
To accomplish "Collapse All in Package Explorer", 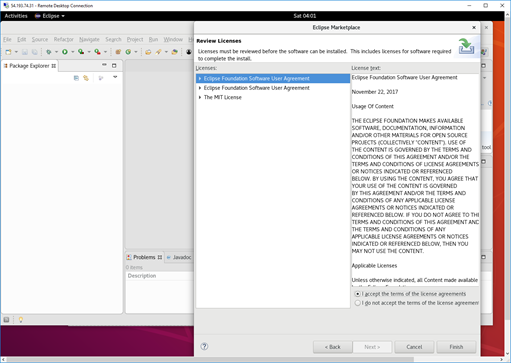I will click(x=76, y=78).
